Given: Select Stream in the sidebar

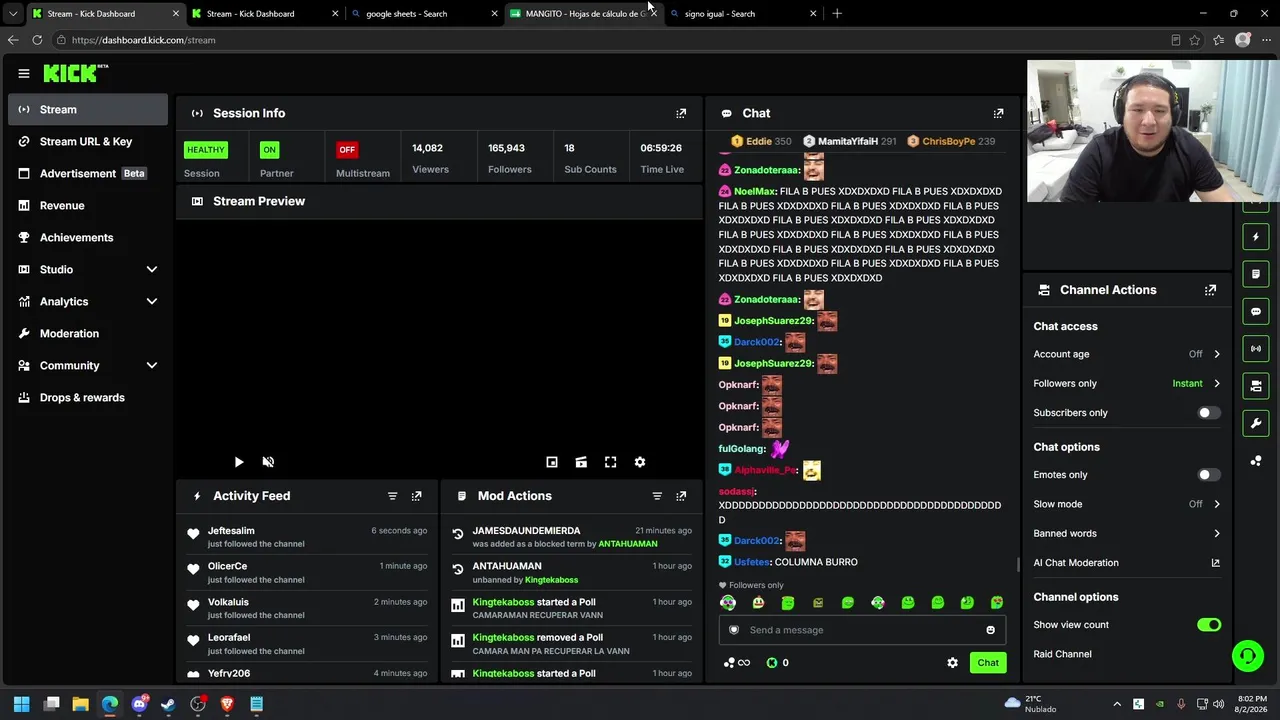Looking at the screenshot, I should pyautogui.click(x=88, y=109).
